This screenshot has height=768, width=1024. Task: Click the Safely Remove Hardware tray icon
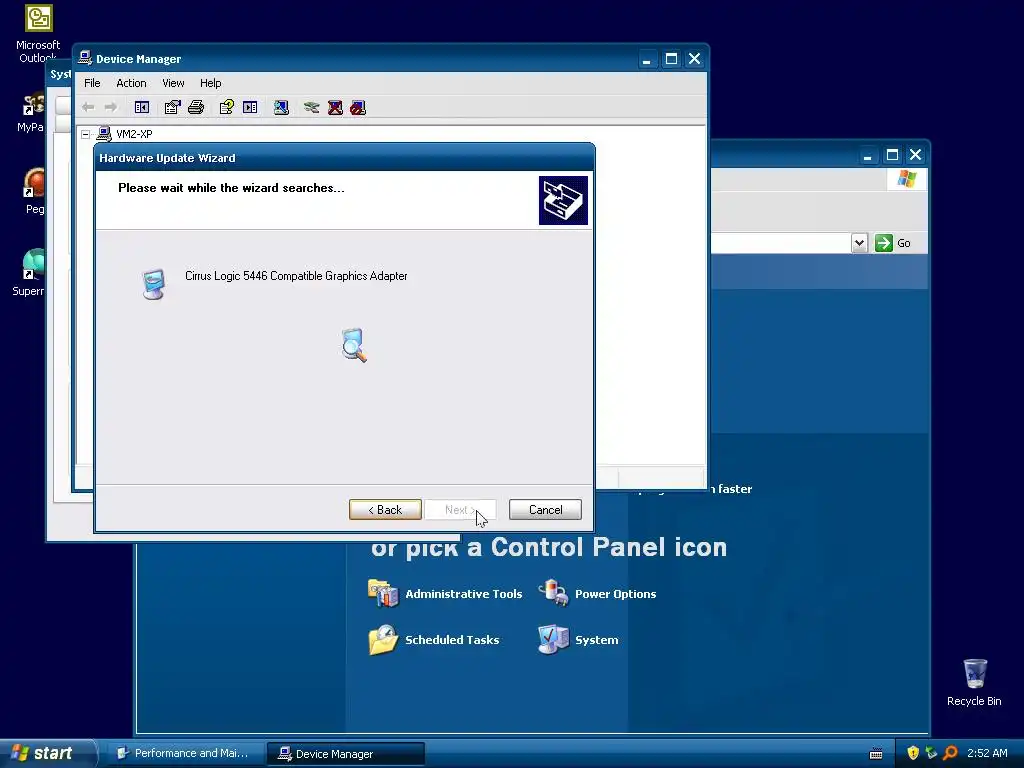pos(931,753)
